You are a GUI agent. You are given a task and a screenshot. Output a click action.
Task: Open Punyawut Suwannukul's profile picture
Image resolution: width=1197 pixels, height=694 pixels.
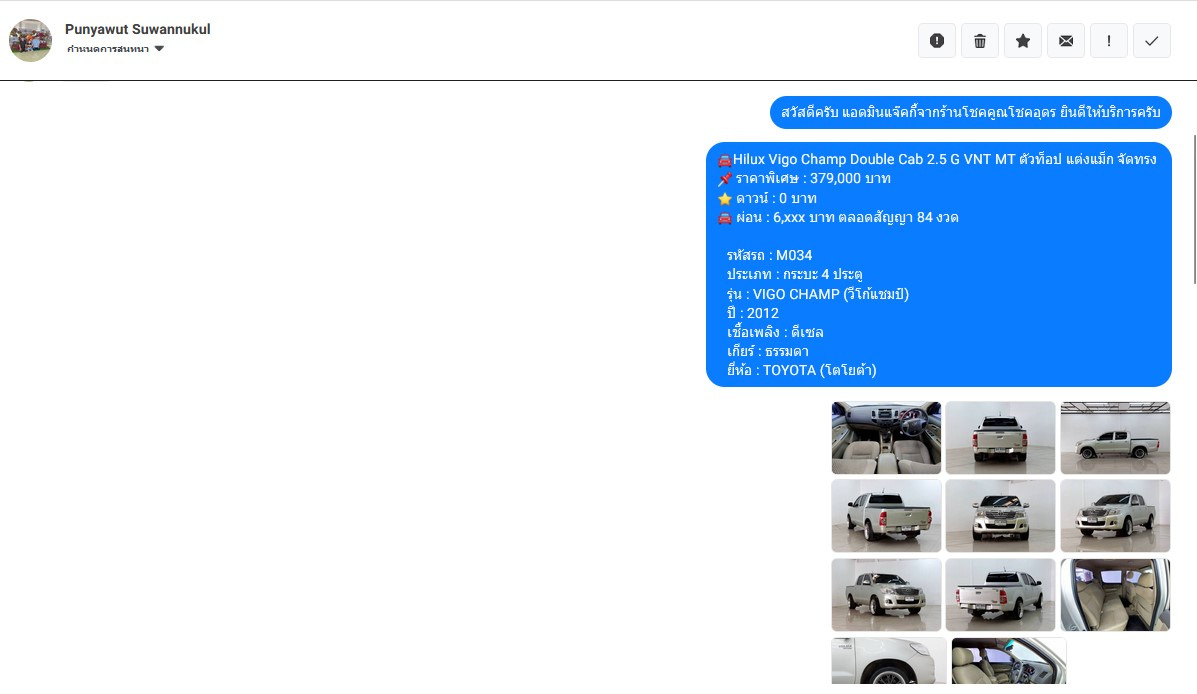coord(31,40)
